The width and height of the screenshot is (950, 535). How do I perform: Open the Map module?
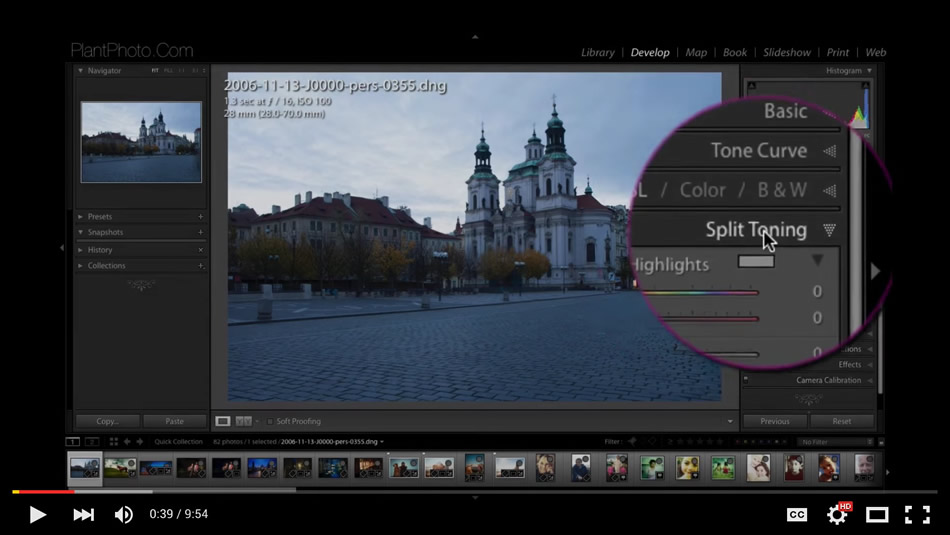point(696,52)
